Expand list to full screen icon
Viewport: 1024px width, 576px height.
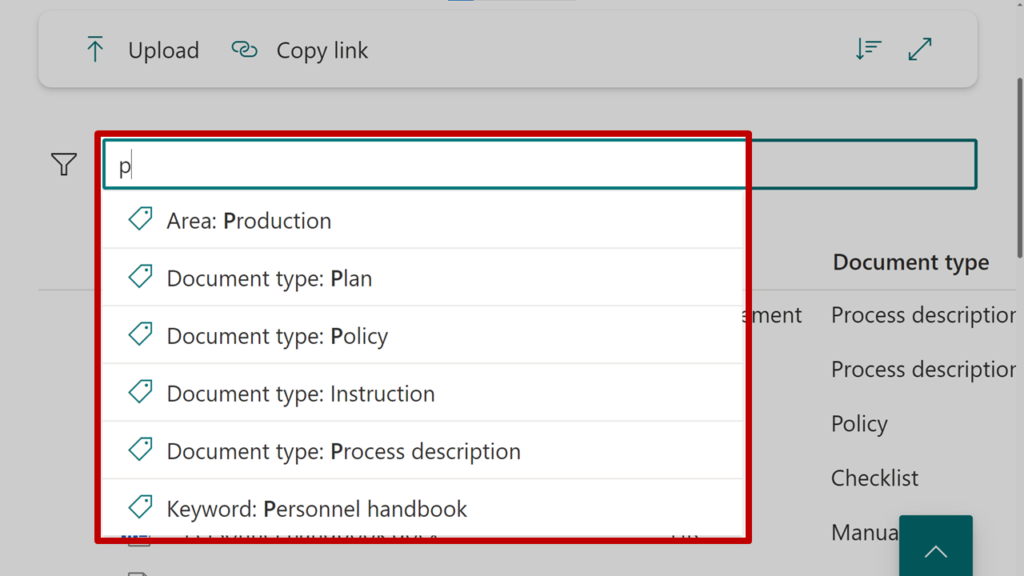pyautogui.click(x=920, y=49)
